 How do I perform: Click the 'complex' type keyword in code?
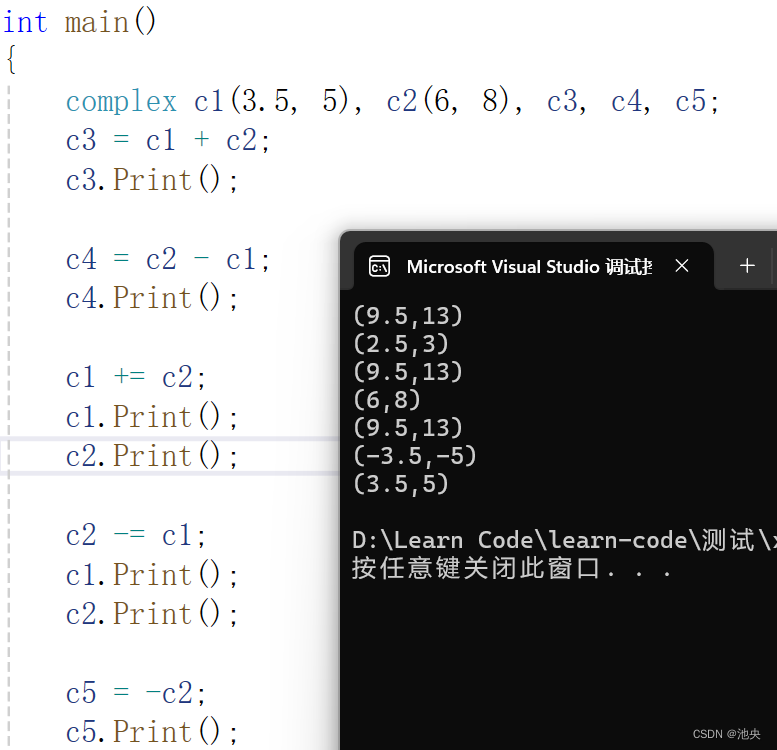[121, 102]
